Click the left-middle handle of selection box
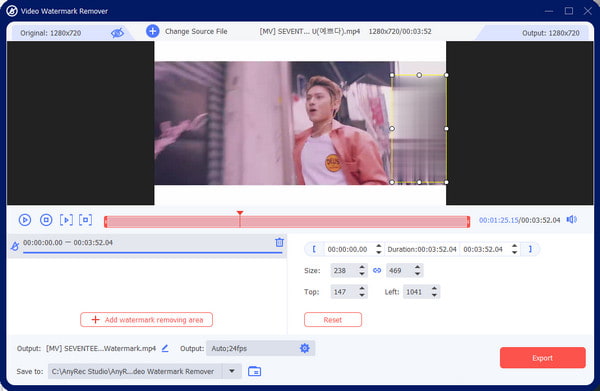The width and height of the screenshot is (600, 391). pyautogui.click(x=392, y=129)
